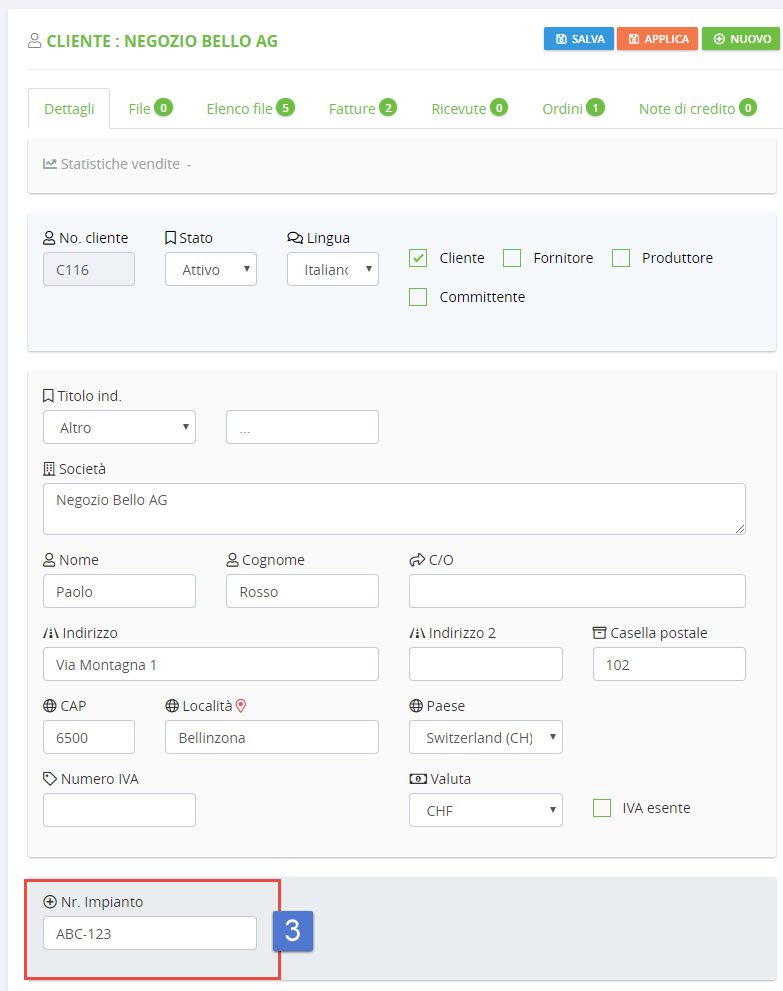Click the sales statistics chart icon
Image resolution: width=783 pixels, height=991 pixels.
[x=49, y=163]
